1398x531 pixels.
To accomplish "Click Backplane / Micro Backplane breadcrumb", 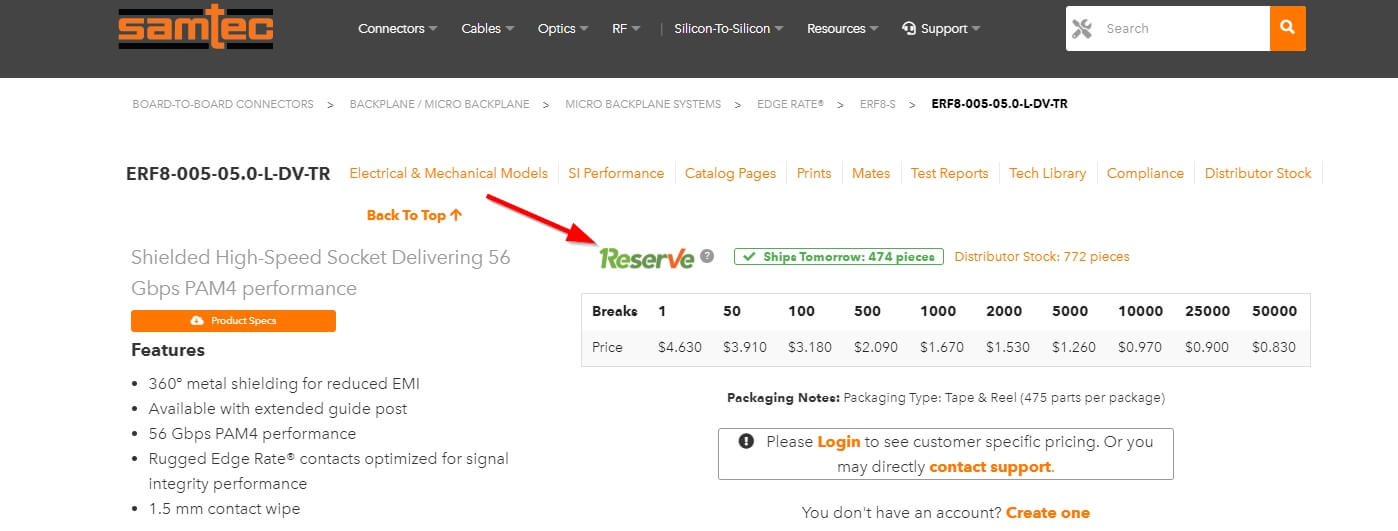I will pos(439,104).
